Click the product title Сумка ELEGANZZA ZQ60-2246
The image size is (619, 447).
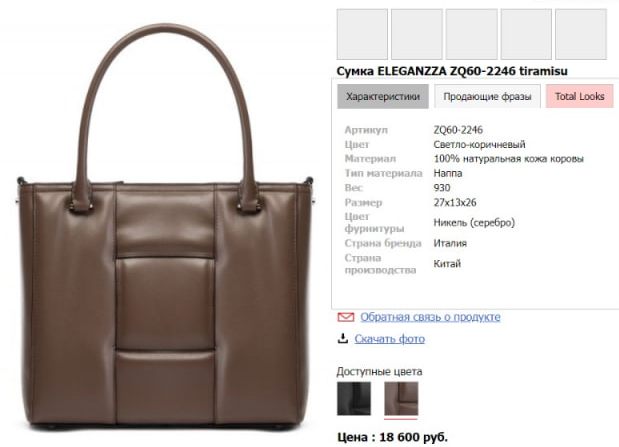point(426,71)
